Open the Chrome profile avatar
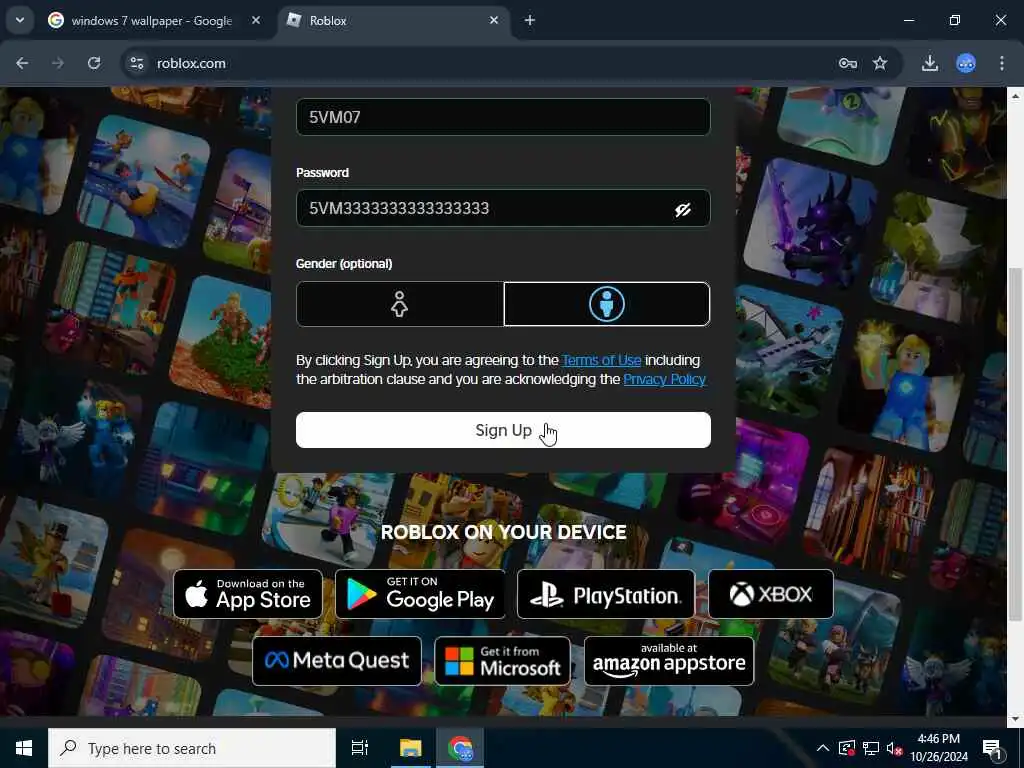 [966, 63]
